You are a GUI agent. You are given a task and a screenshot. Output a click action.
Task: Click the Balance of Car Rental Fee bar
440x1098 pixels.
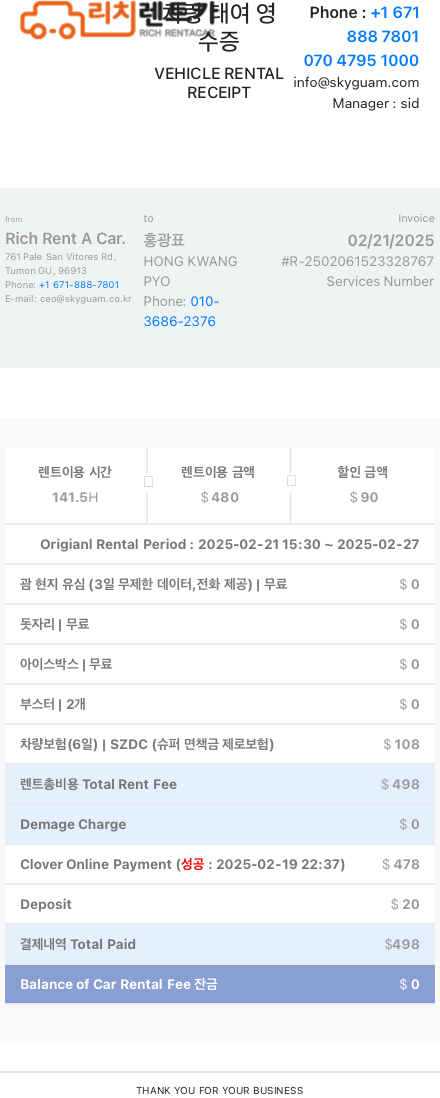(220, 984)
